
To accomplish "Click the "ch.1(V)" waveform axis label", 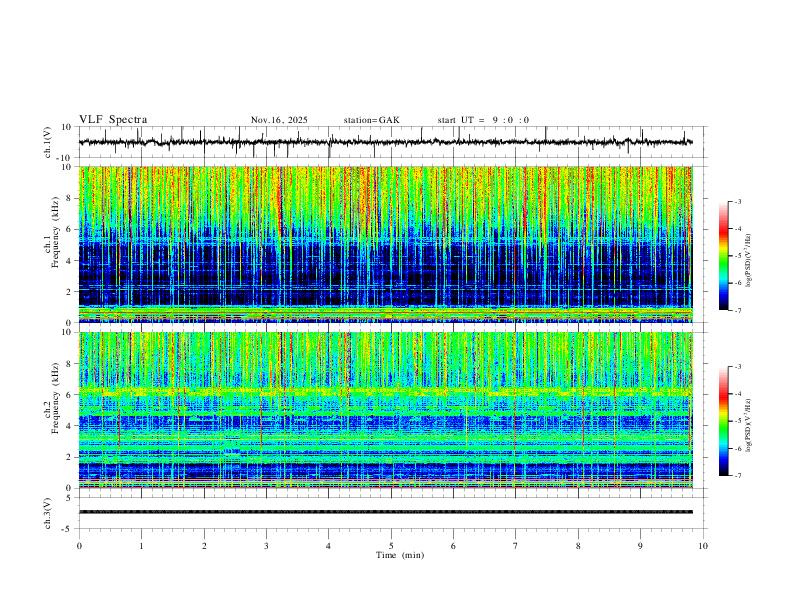I will pyautogui.click(x=48, y=142).
